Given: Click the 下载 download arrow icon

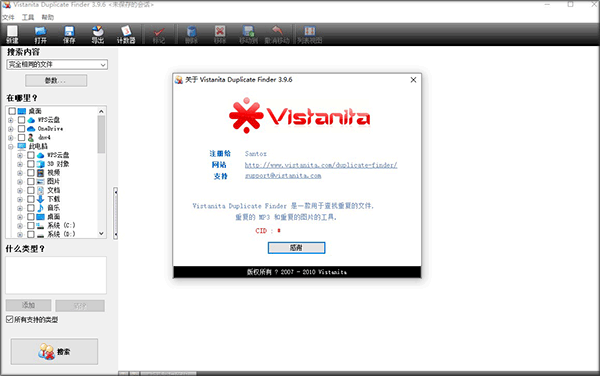Looking at the screenshot, I should point(41,199).
